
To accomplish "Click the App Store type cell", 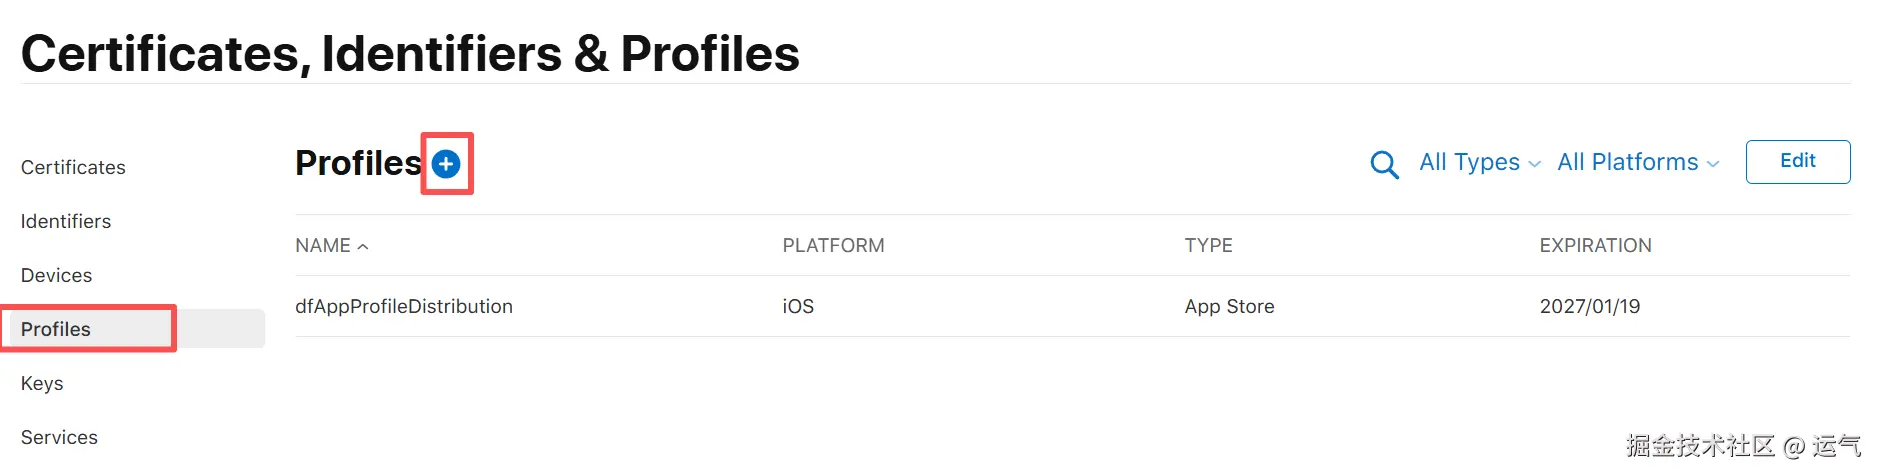I will coord(1229,306).
